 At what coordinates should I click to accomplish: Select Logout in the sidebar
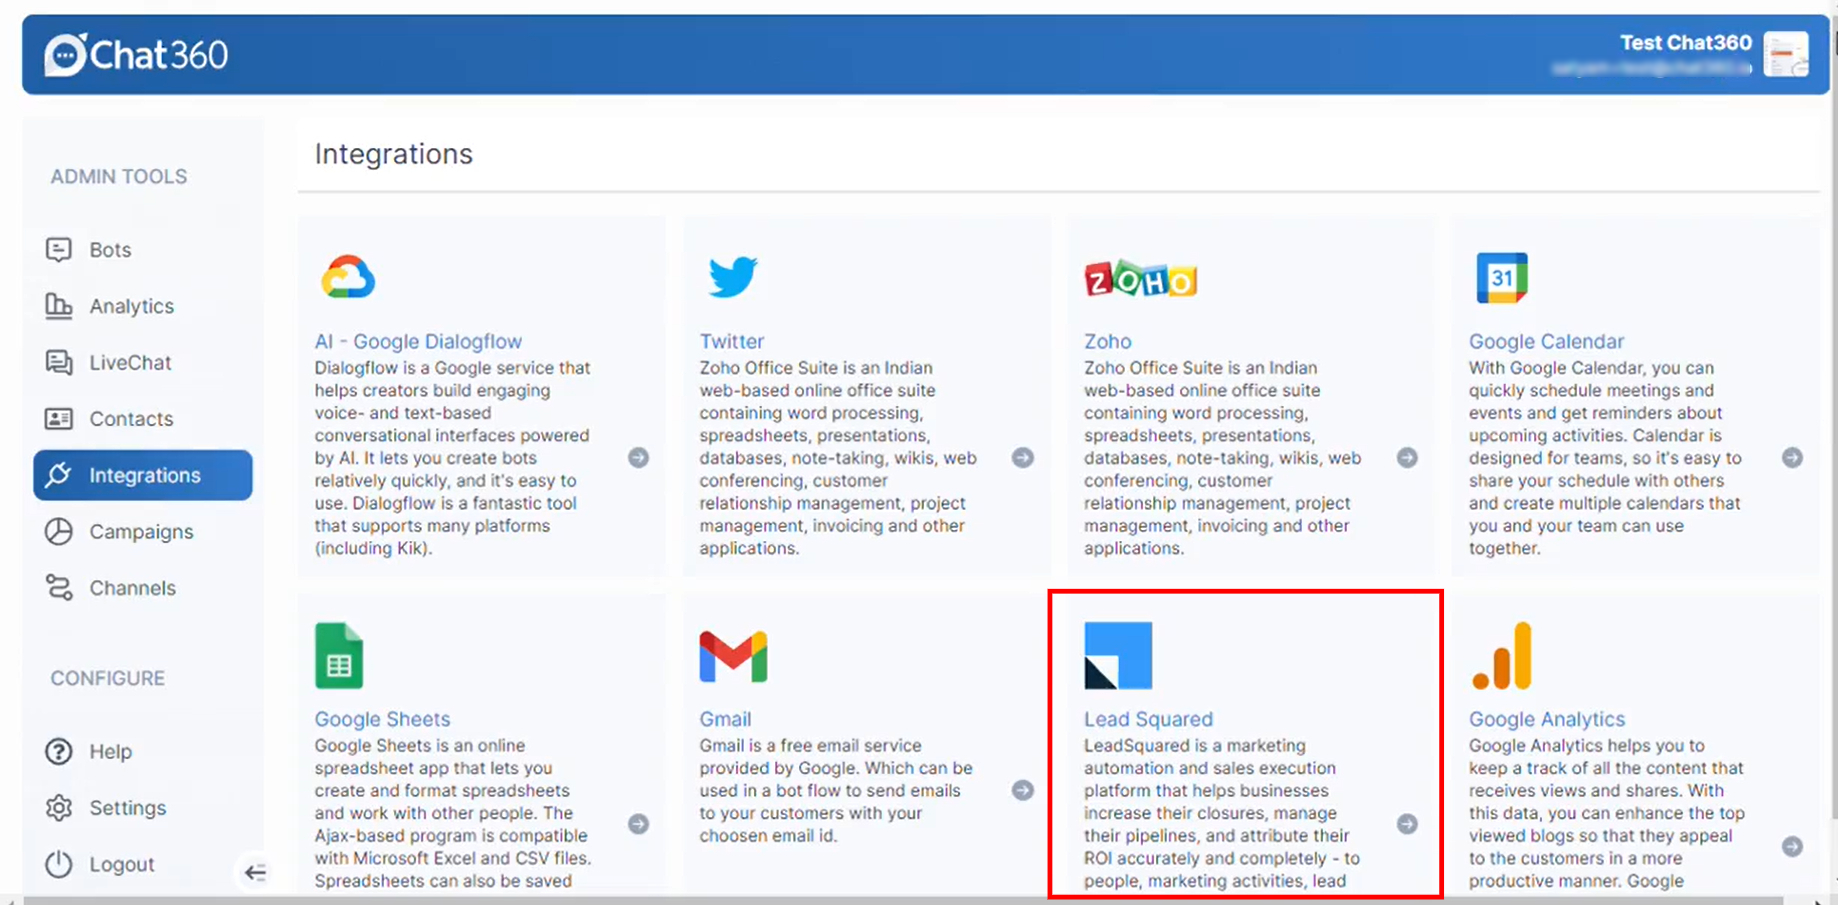121,864
